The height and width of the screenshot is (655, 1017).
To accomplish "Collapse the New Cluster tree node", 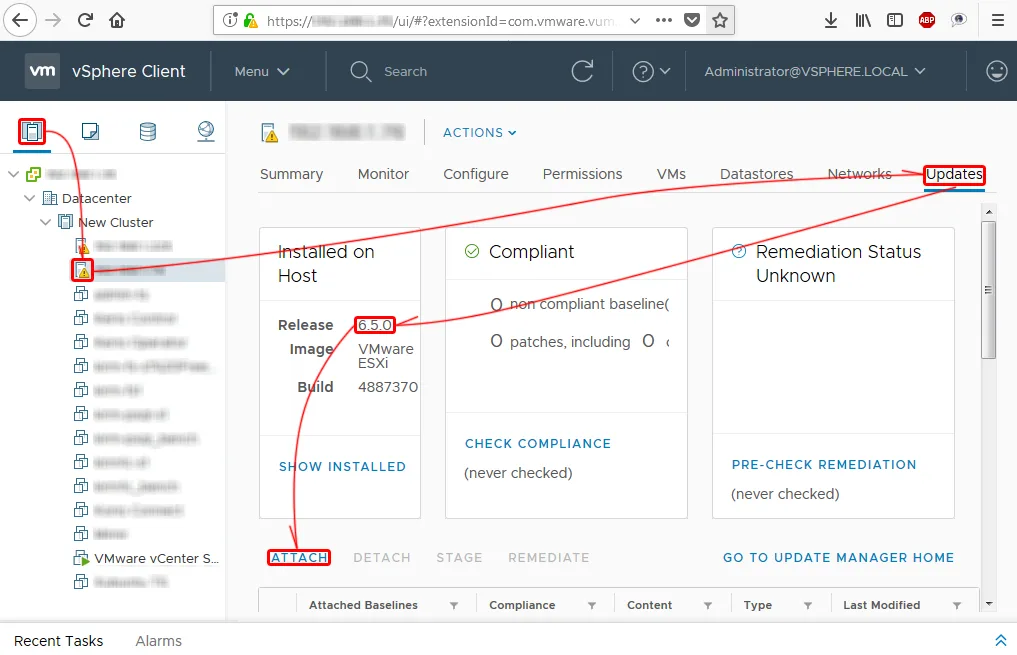I will click(45, 222).
